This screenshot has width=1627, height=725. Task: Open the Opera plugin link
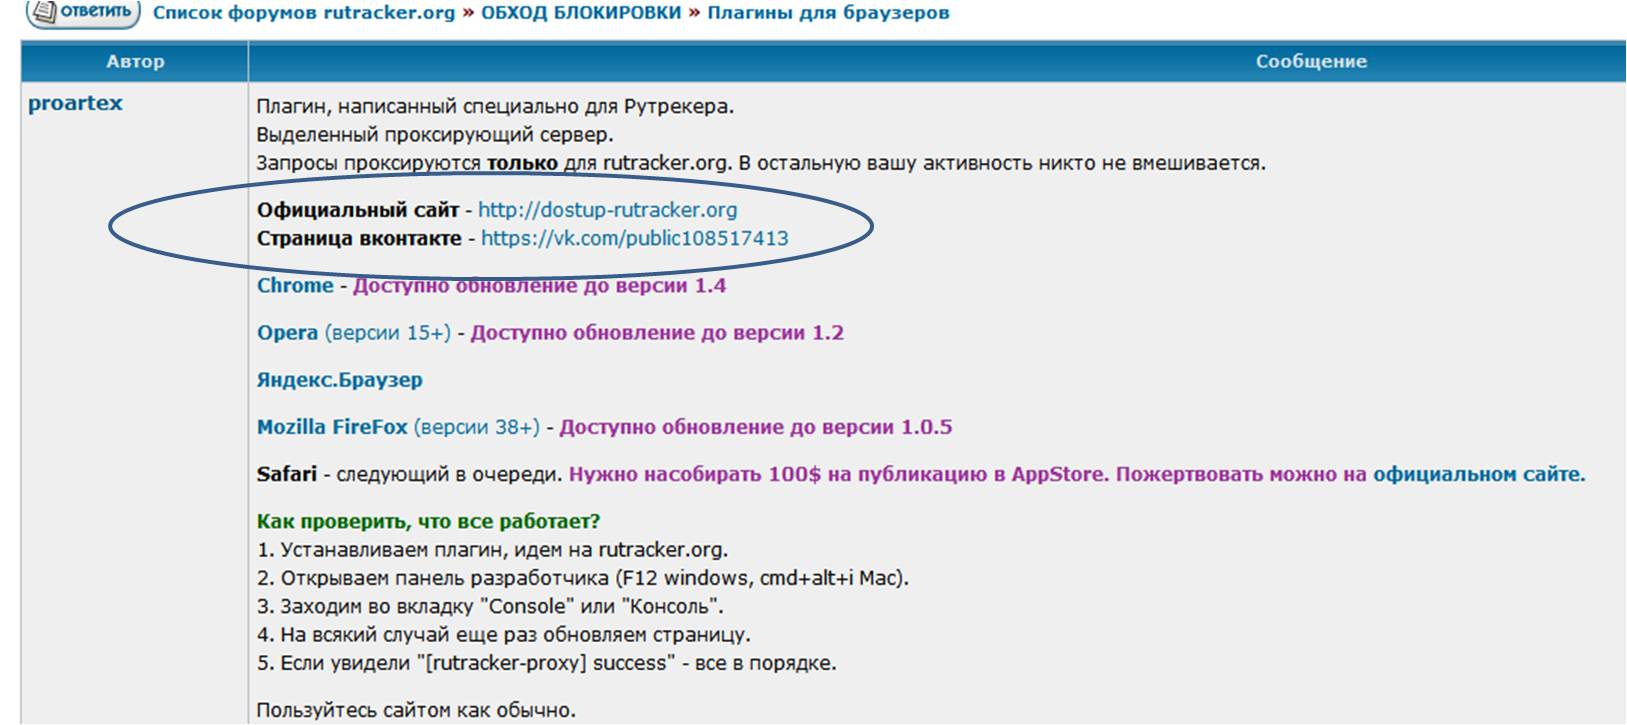pos(287,333)
